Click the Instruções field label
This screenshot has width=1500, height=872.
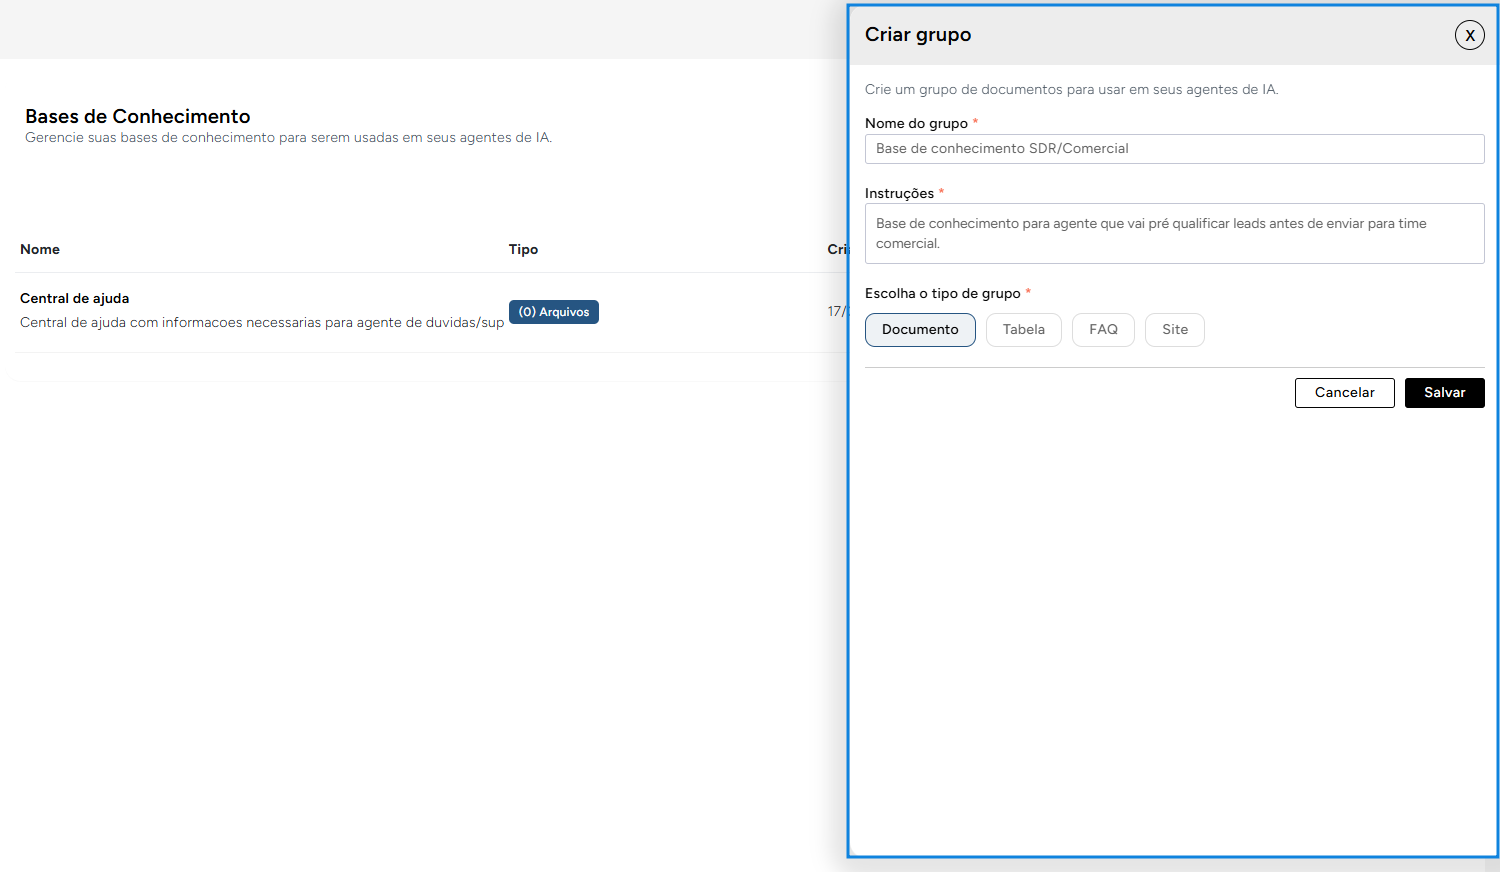click(899, 194)
